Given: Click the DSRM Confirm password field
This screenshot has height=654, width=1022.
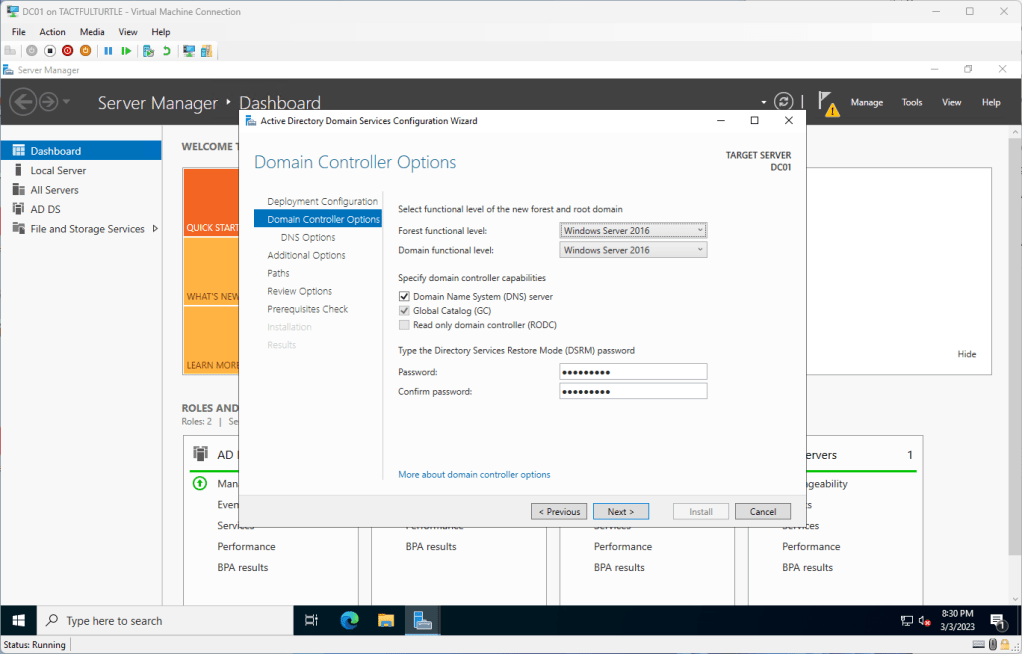Looking at the screenshot, I should 633,391.
